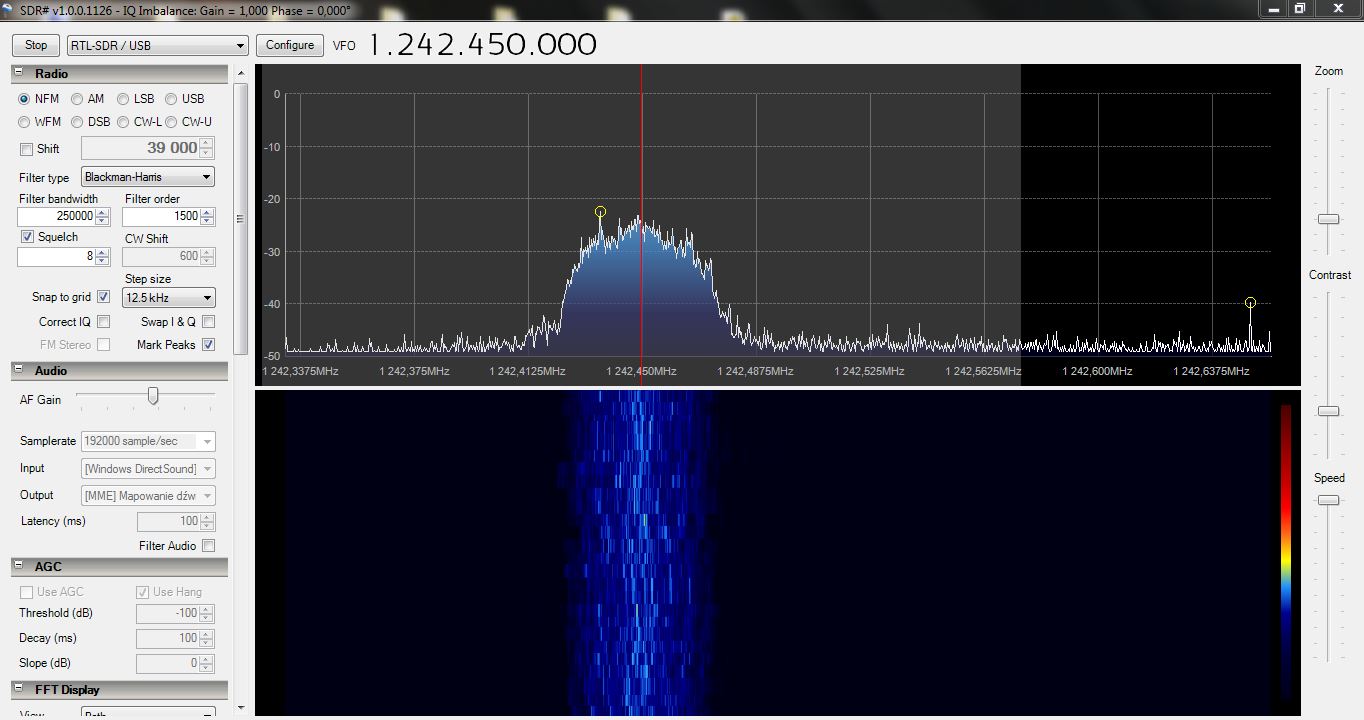Enable the Correct IQ checkbox
Viewport: 1364px width, 720px height.
103,322
